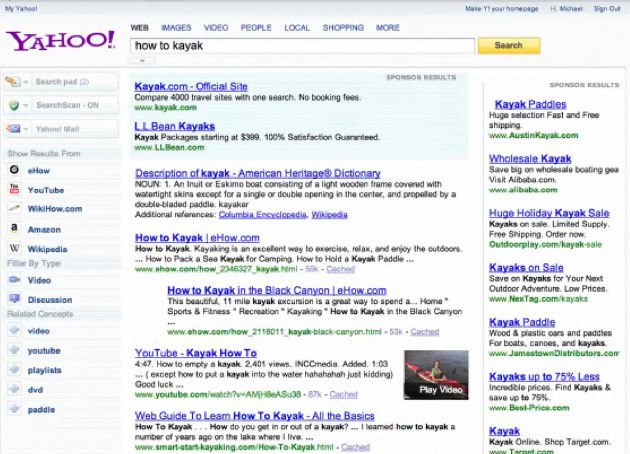Switch to the SHOPPING search tab
630x454 pixels.
[343, 28]
